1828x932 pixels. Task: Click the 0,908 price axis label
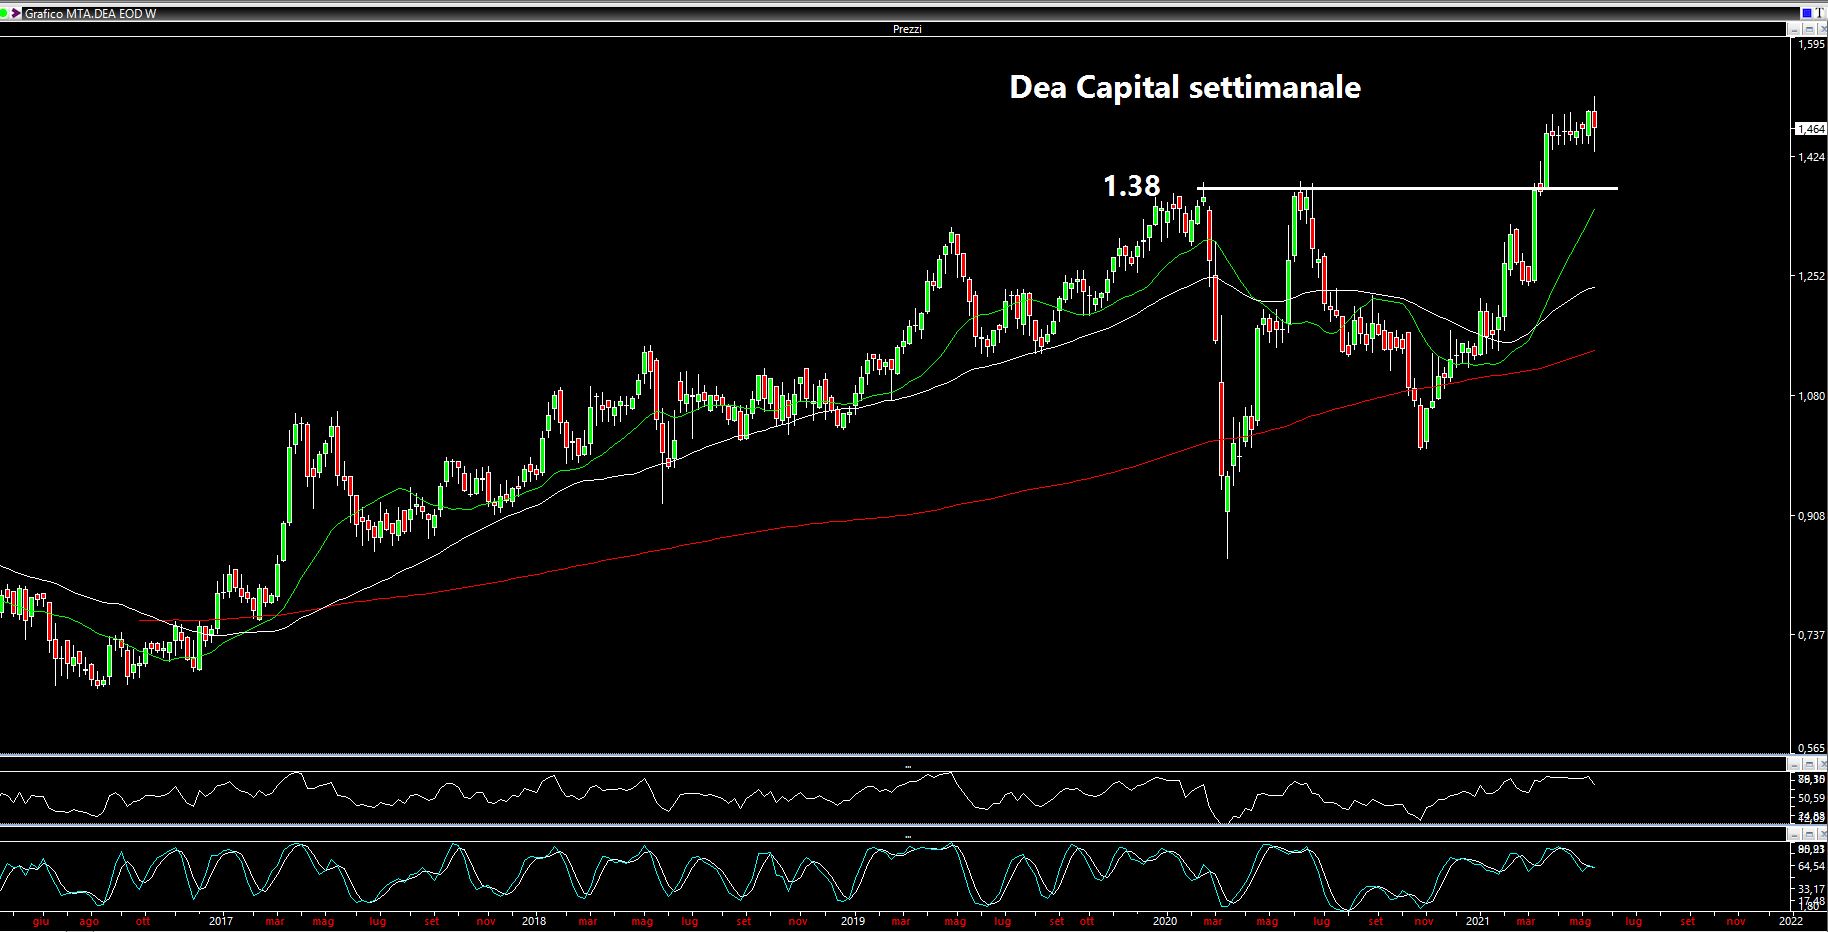1812,516
